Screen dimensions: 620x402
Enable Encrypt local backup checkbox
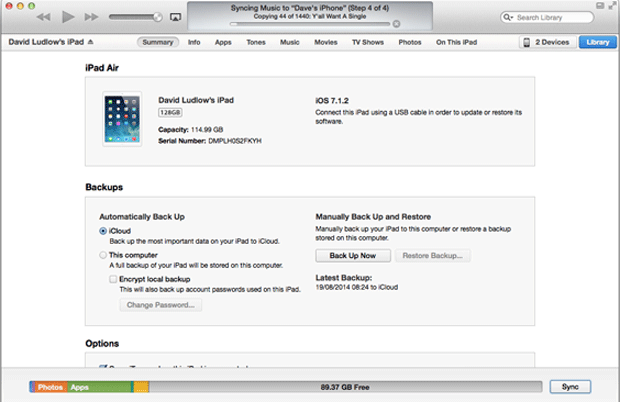point(113,279)
